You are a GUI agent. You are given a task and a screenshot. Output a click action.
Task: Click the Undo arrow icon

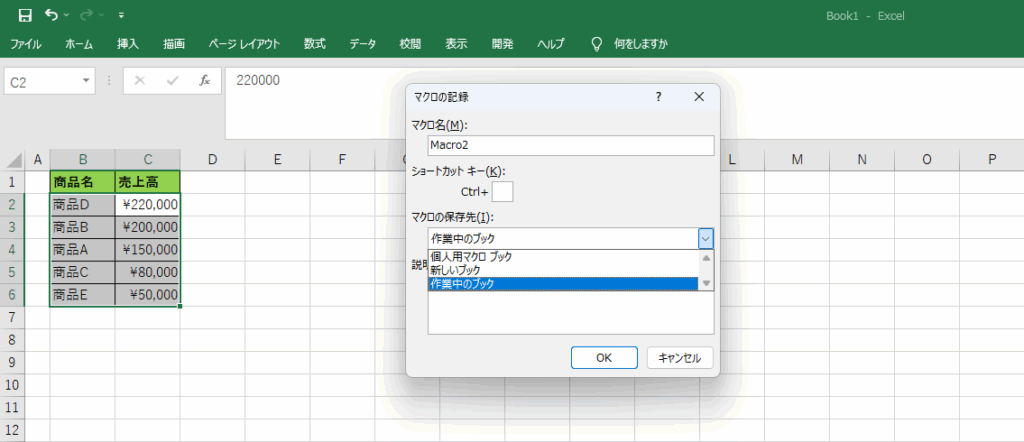click(51, 16)
